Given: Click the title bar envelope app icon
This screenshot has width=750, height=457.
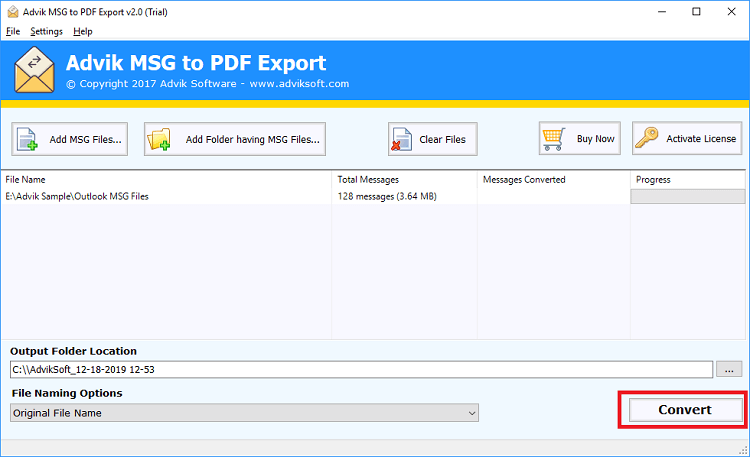Looking at the screenshot, I should pos(13,12).
